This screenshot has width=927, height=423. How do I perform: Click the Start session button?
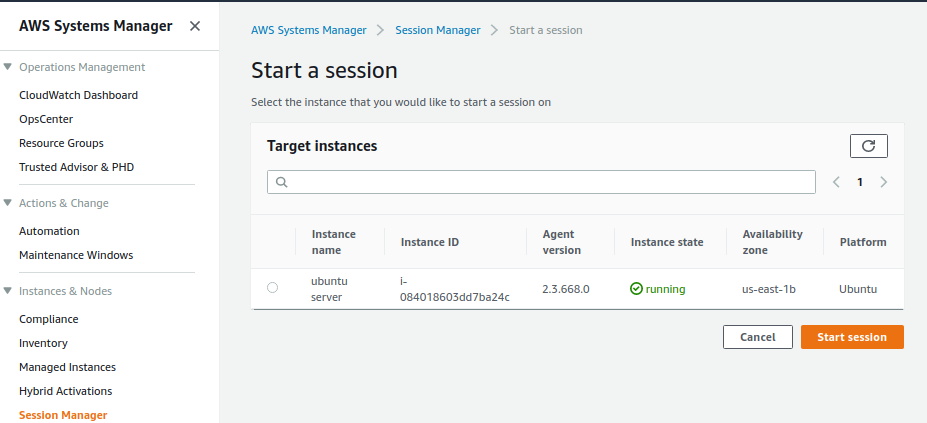851,337
